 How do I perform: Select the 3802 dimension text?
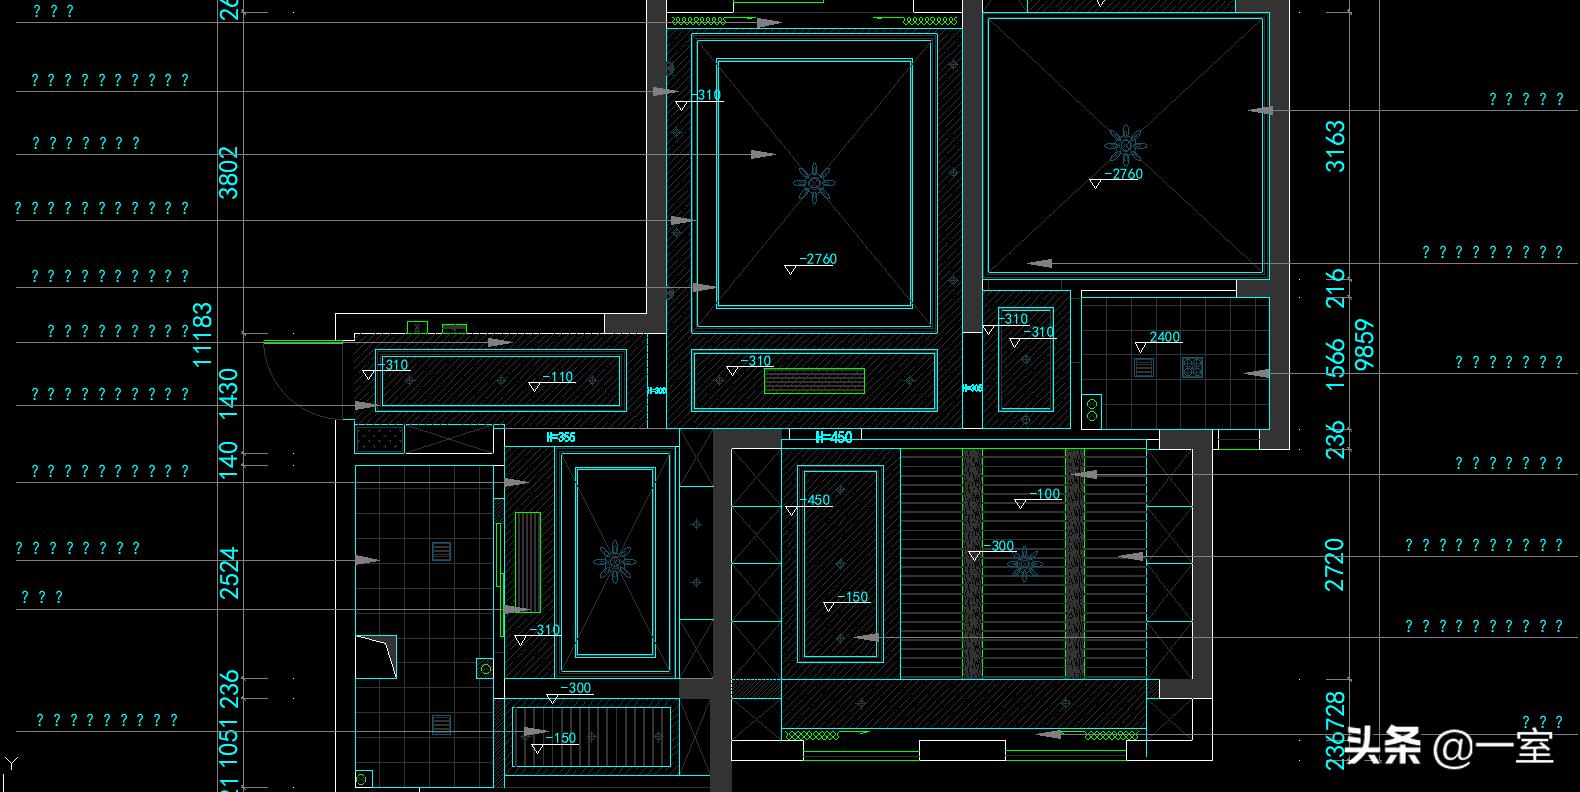coord(229,173)
